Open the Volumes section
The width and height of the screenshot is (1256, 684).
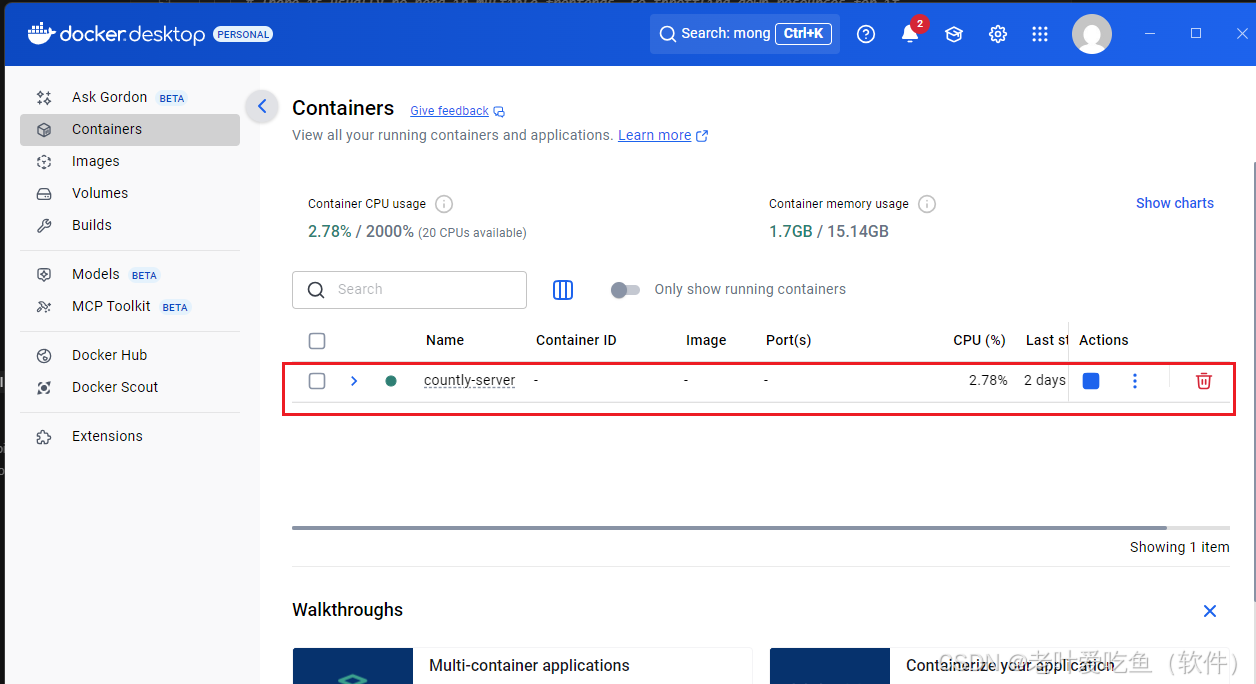(99, 193)
